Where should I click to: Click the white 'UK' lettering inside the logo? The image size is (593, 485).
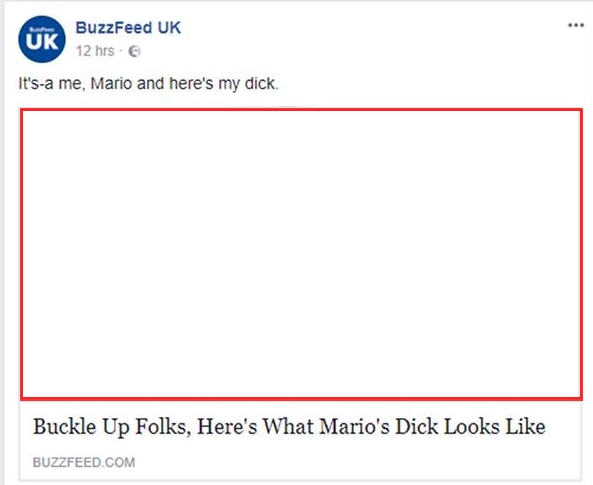pos(42,42)
